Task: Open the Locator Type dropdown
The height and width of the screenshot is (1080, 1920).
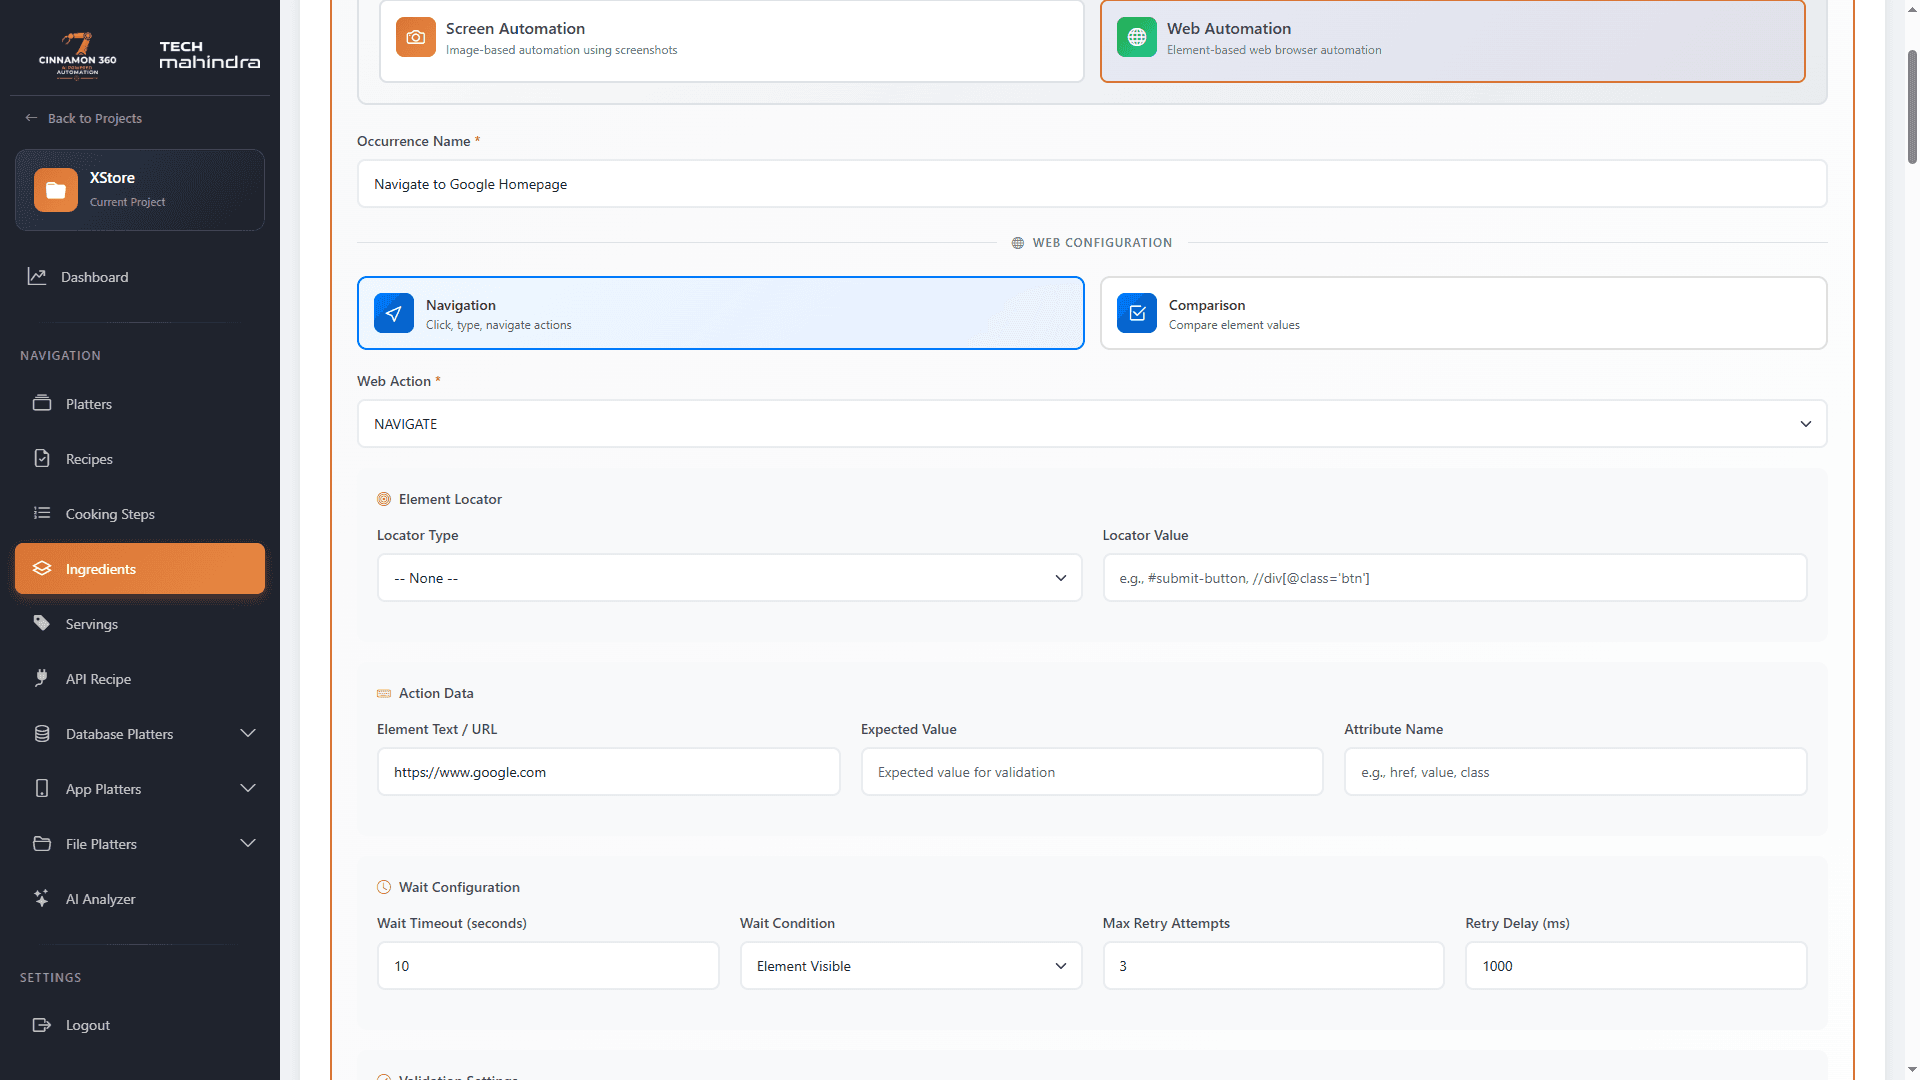Action: pyautogui.click(x=730, y=578)
